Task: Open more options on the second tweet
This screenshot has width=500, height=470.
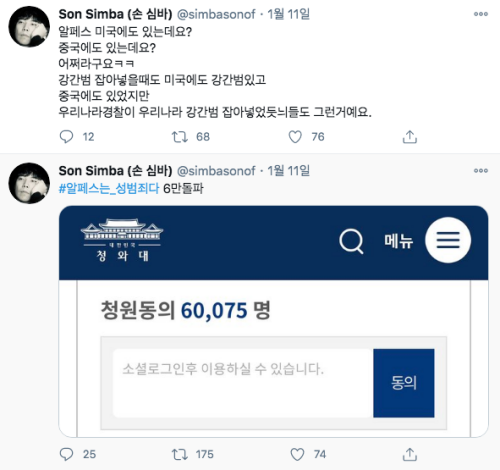Action: click(x=481, y=171)
